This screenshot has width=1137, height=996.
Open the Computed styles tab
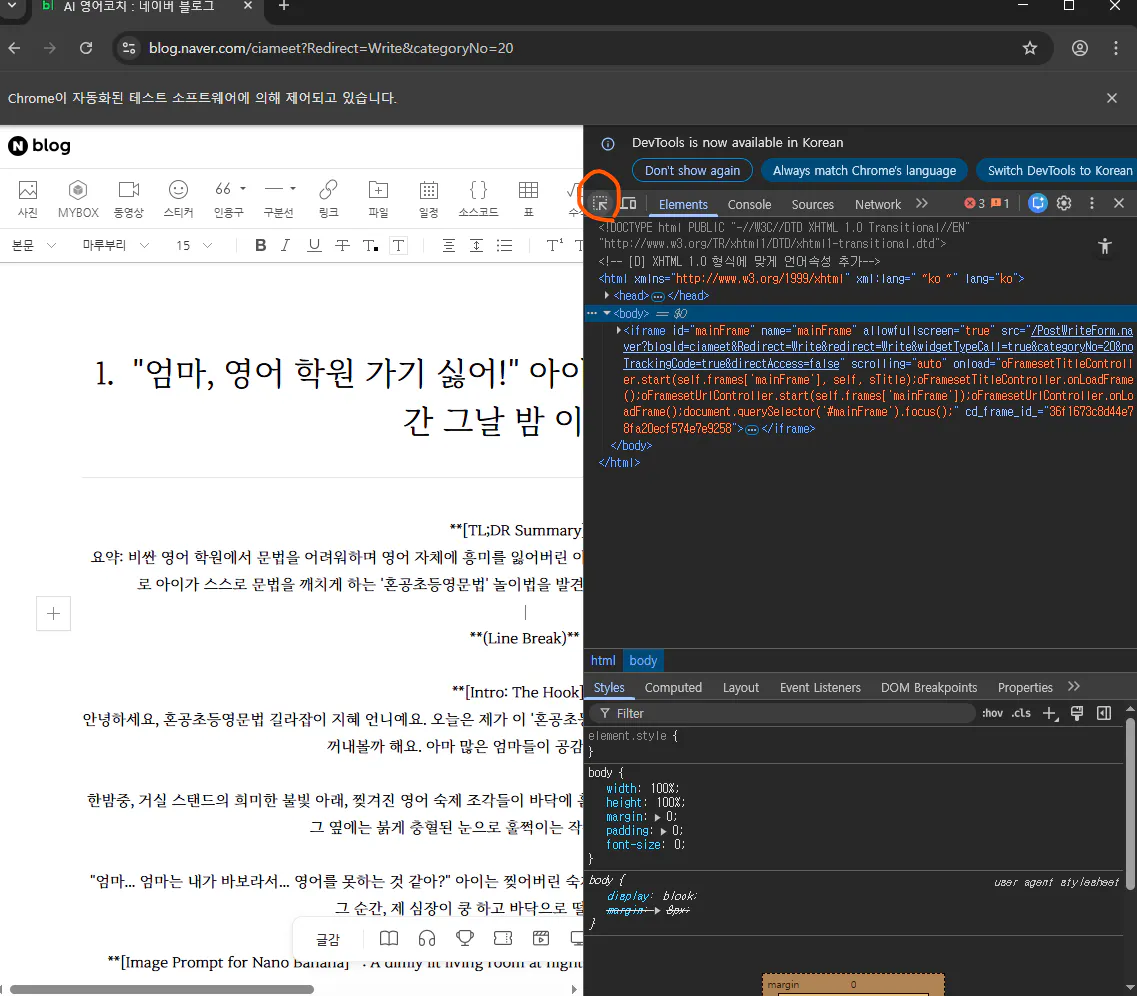(673, 687)
